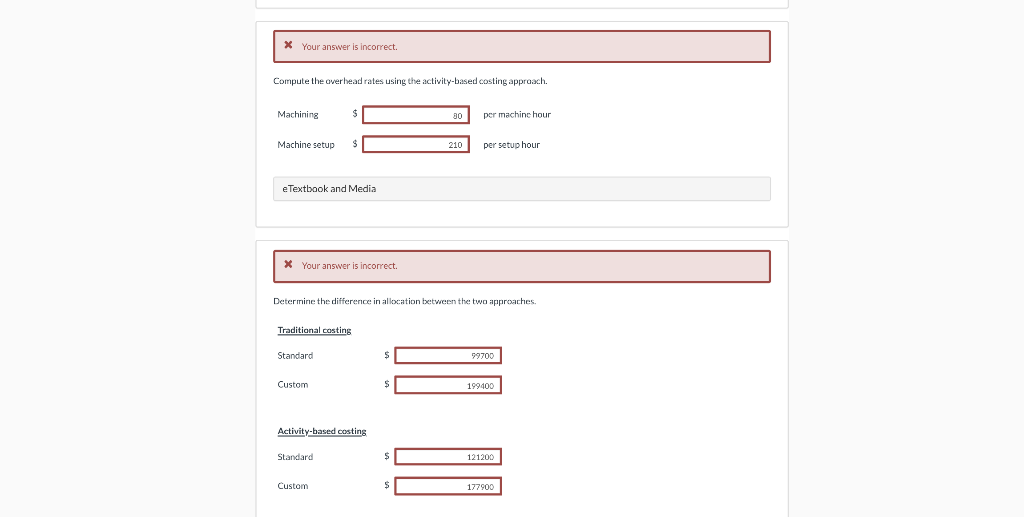Click the second 'Your answer is incorrect.' message
The image size is (1024, 517).
tap(349, 266)
